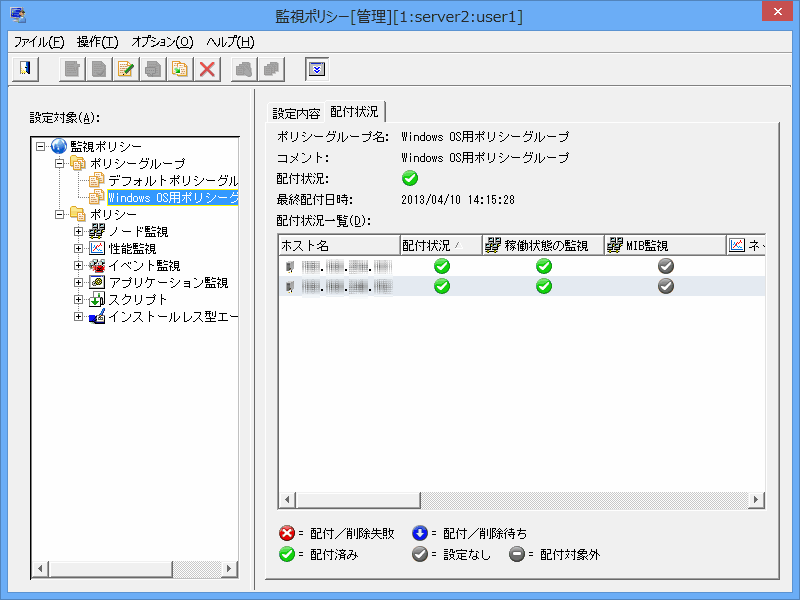Click the red X delete icon
Screen dimensions: 800x600
click(x=207, y=69)
